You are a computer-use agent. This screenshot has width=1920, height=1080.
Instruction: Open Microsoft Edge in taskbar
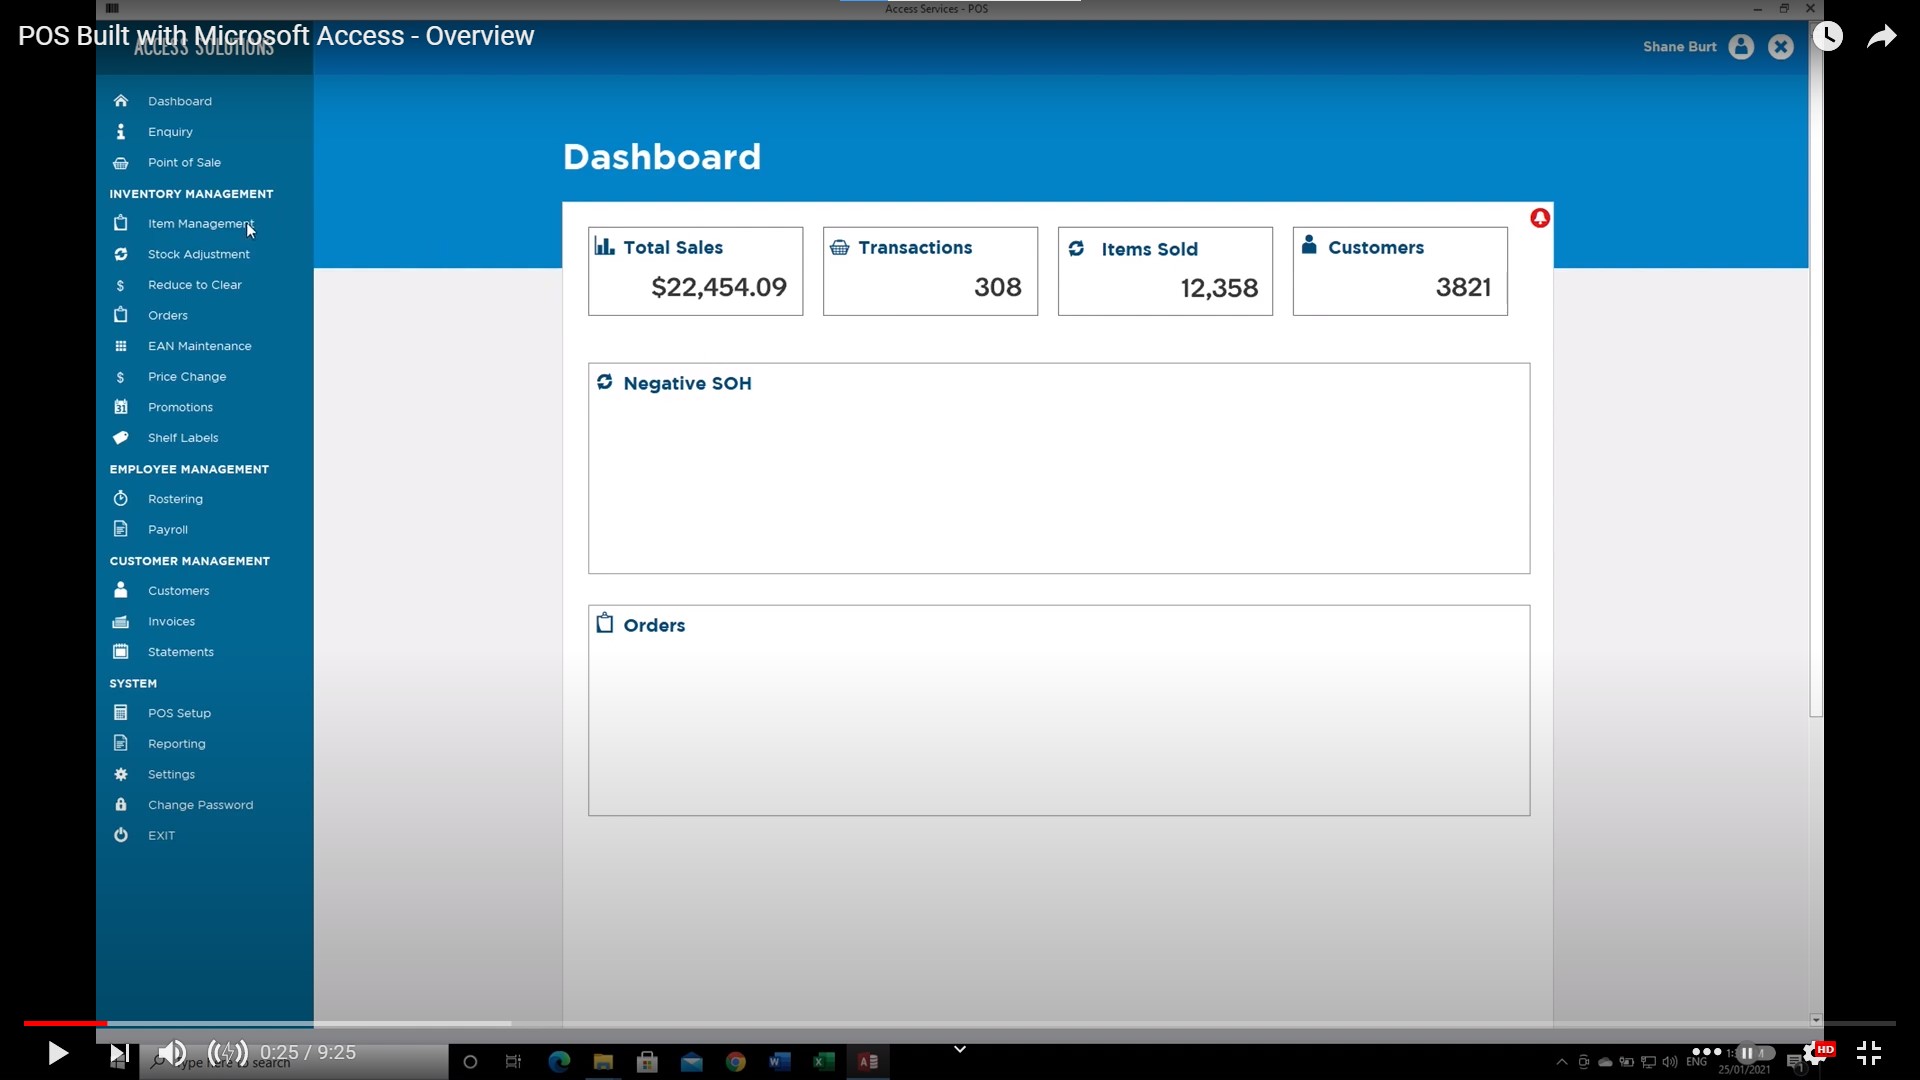tap(559, 1062)
